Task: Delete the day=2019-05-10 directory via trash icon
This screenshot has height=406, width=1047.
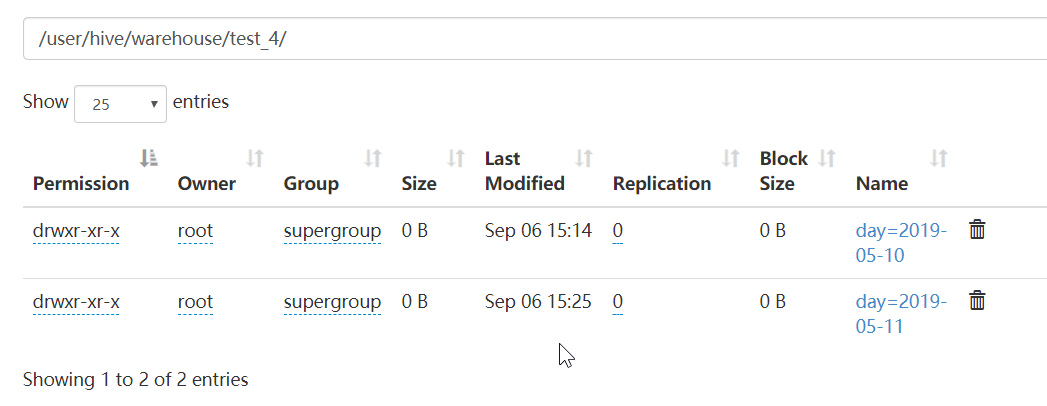Action: click(977, 230)
